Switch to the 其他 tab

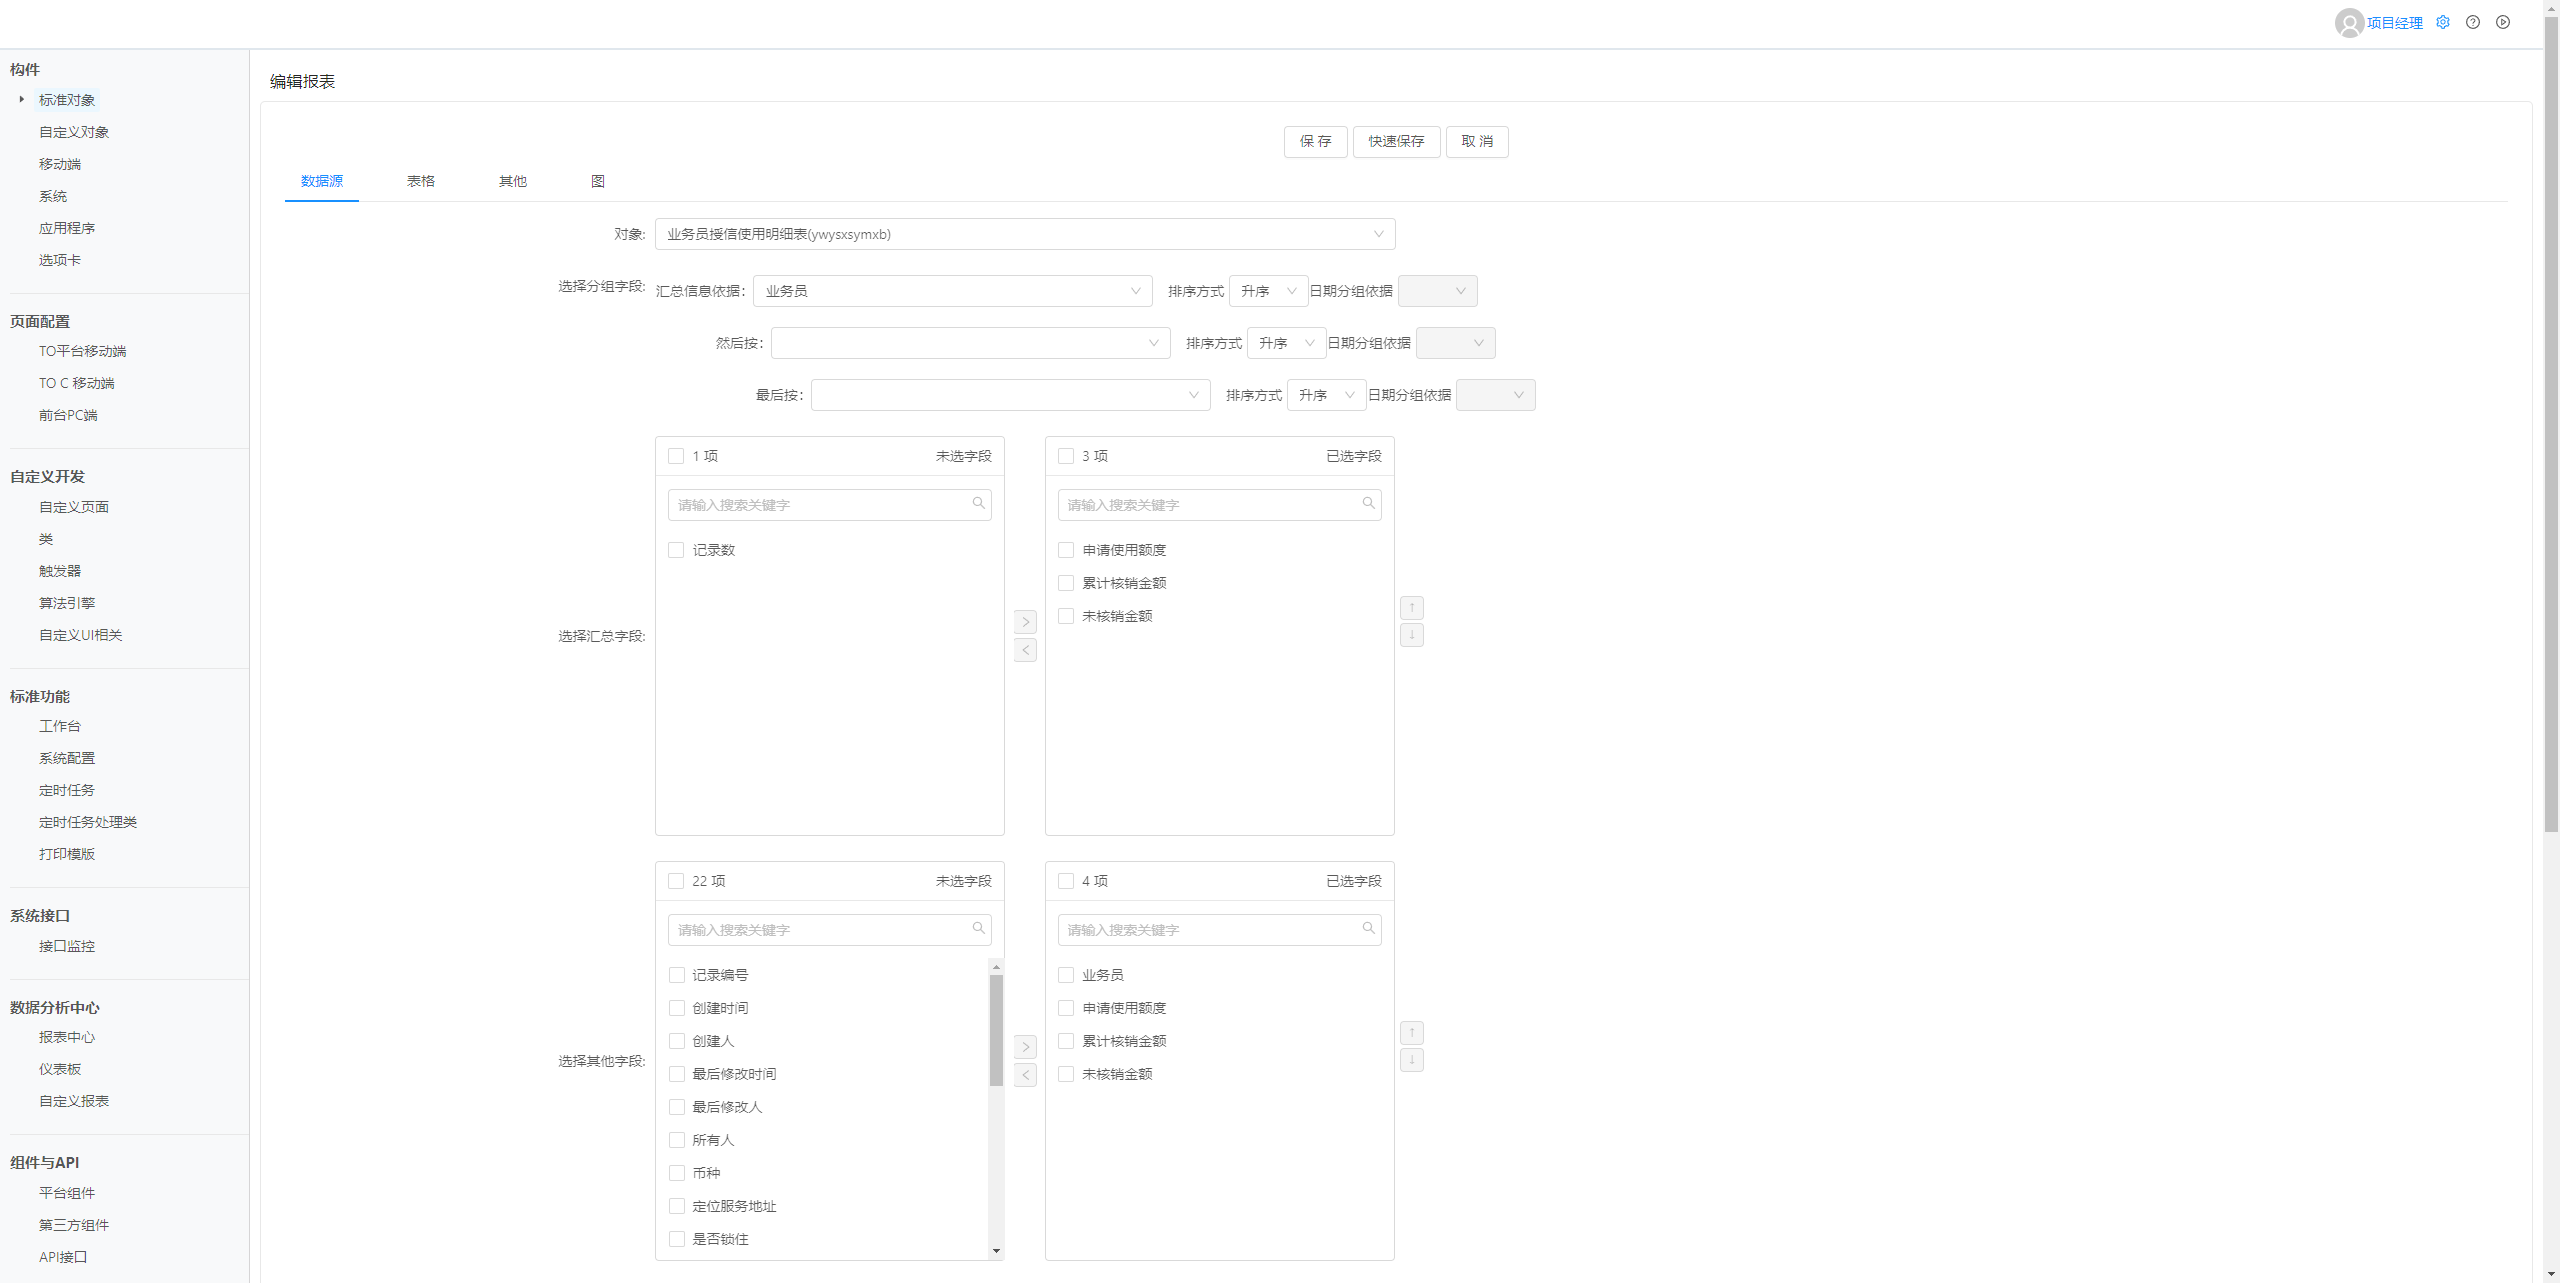tap(513, 181)
